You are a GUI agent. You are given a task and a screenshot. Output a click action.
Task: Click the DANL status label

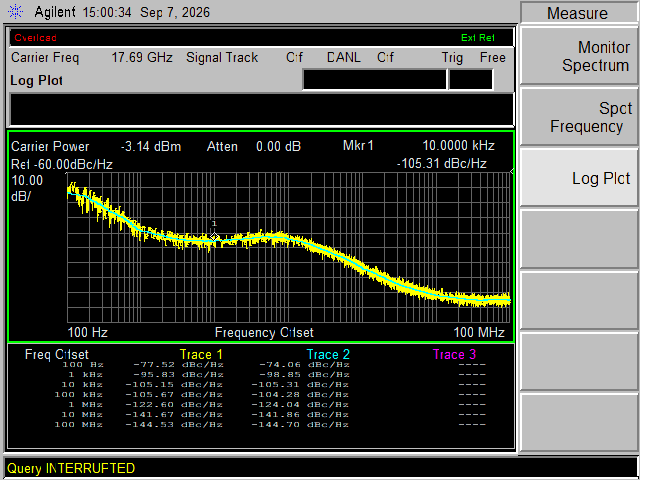(343, 57)
